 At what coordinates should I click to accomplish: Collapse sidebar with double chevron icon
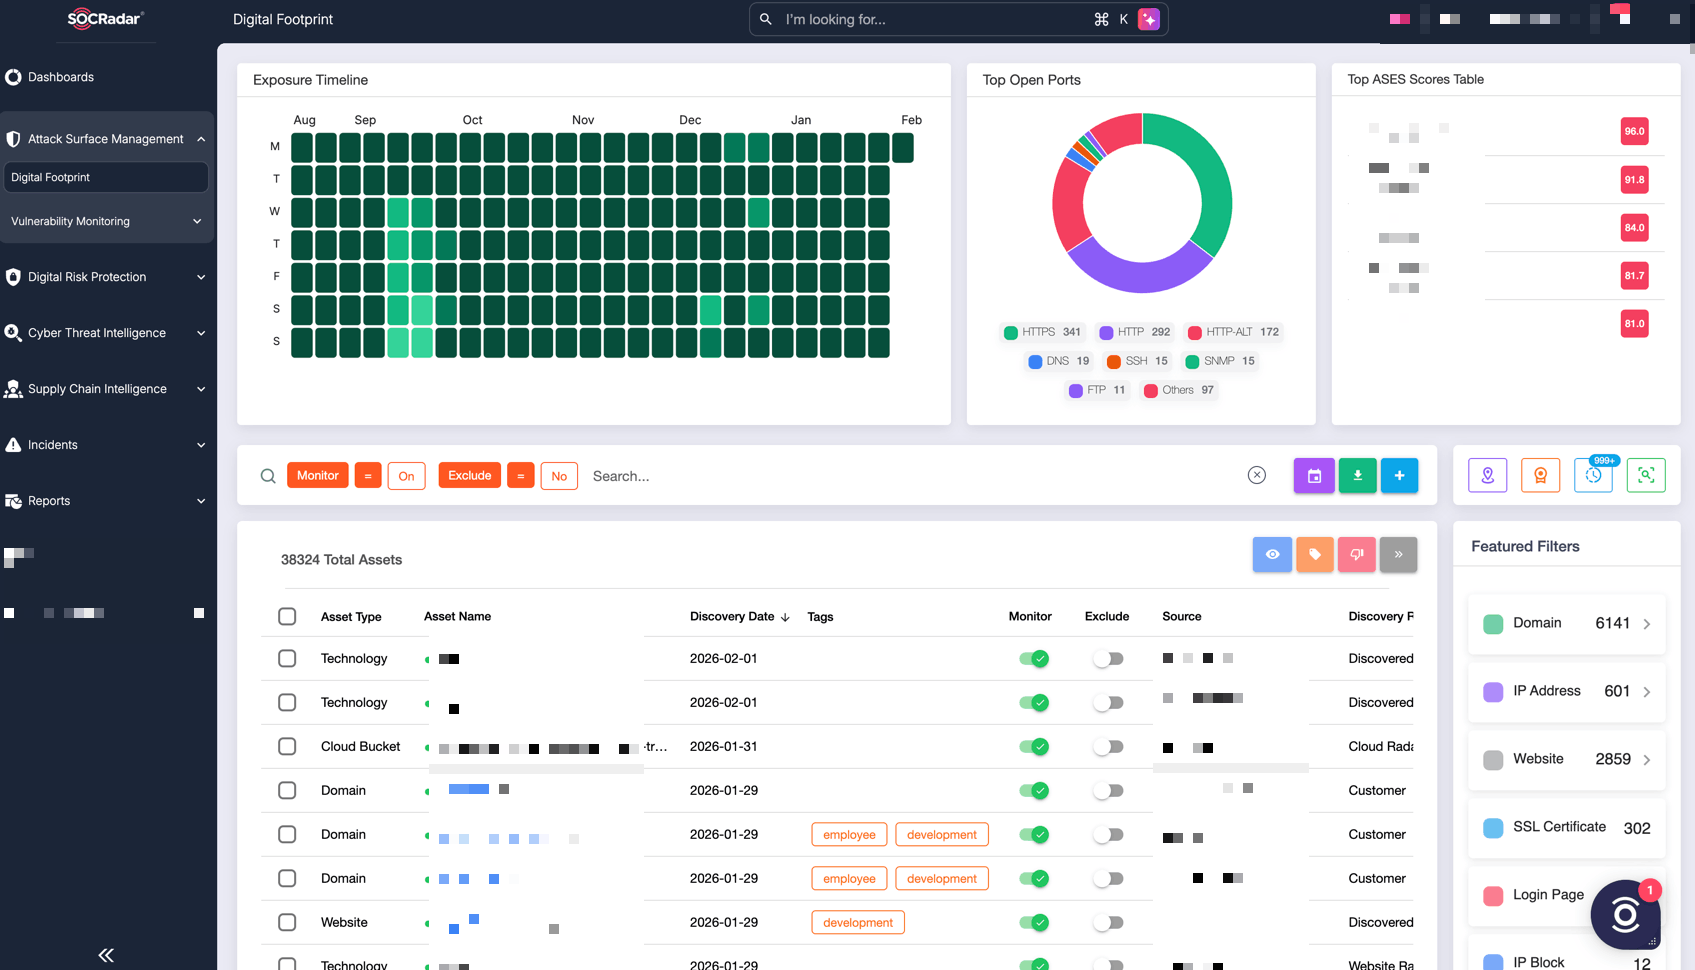tap(106, 955)
